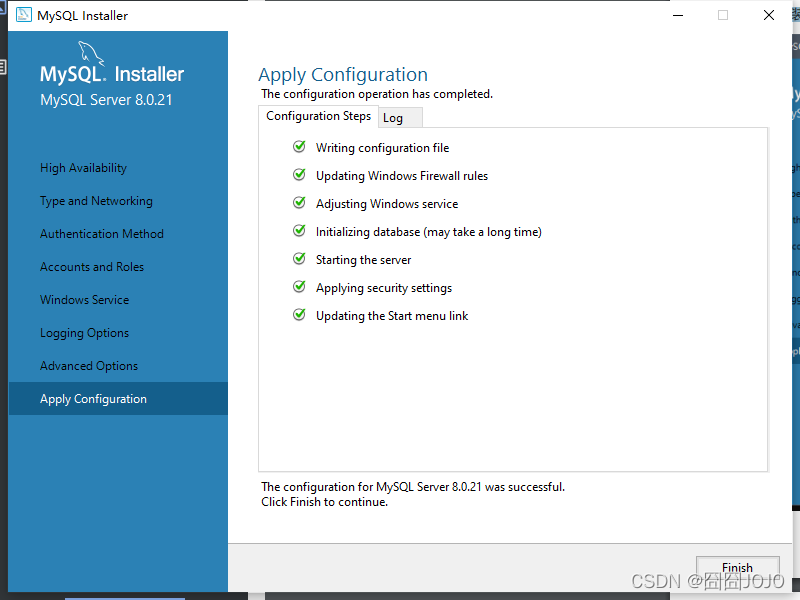800x600 pixels.
Task: Click 'The configuration operation has completed.' text
Action: click(377, 94)
